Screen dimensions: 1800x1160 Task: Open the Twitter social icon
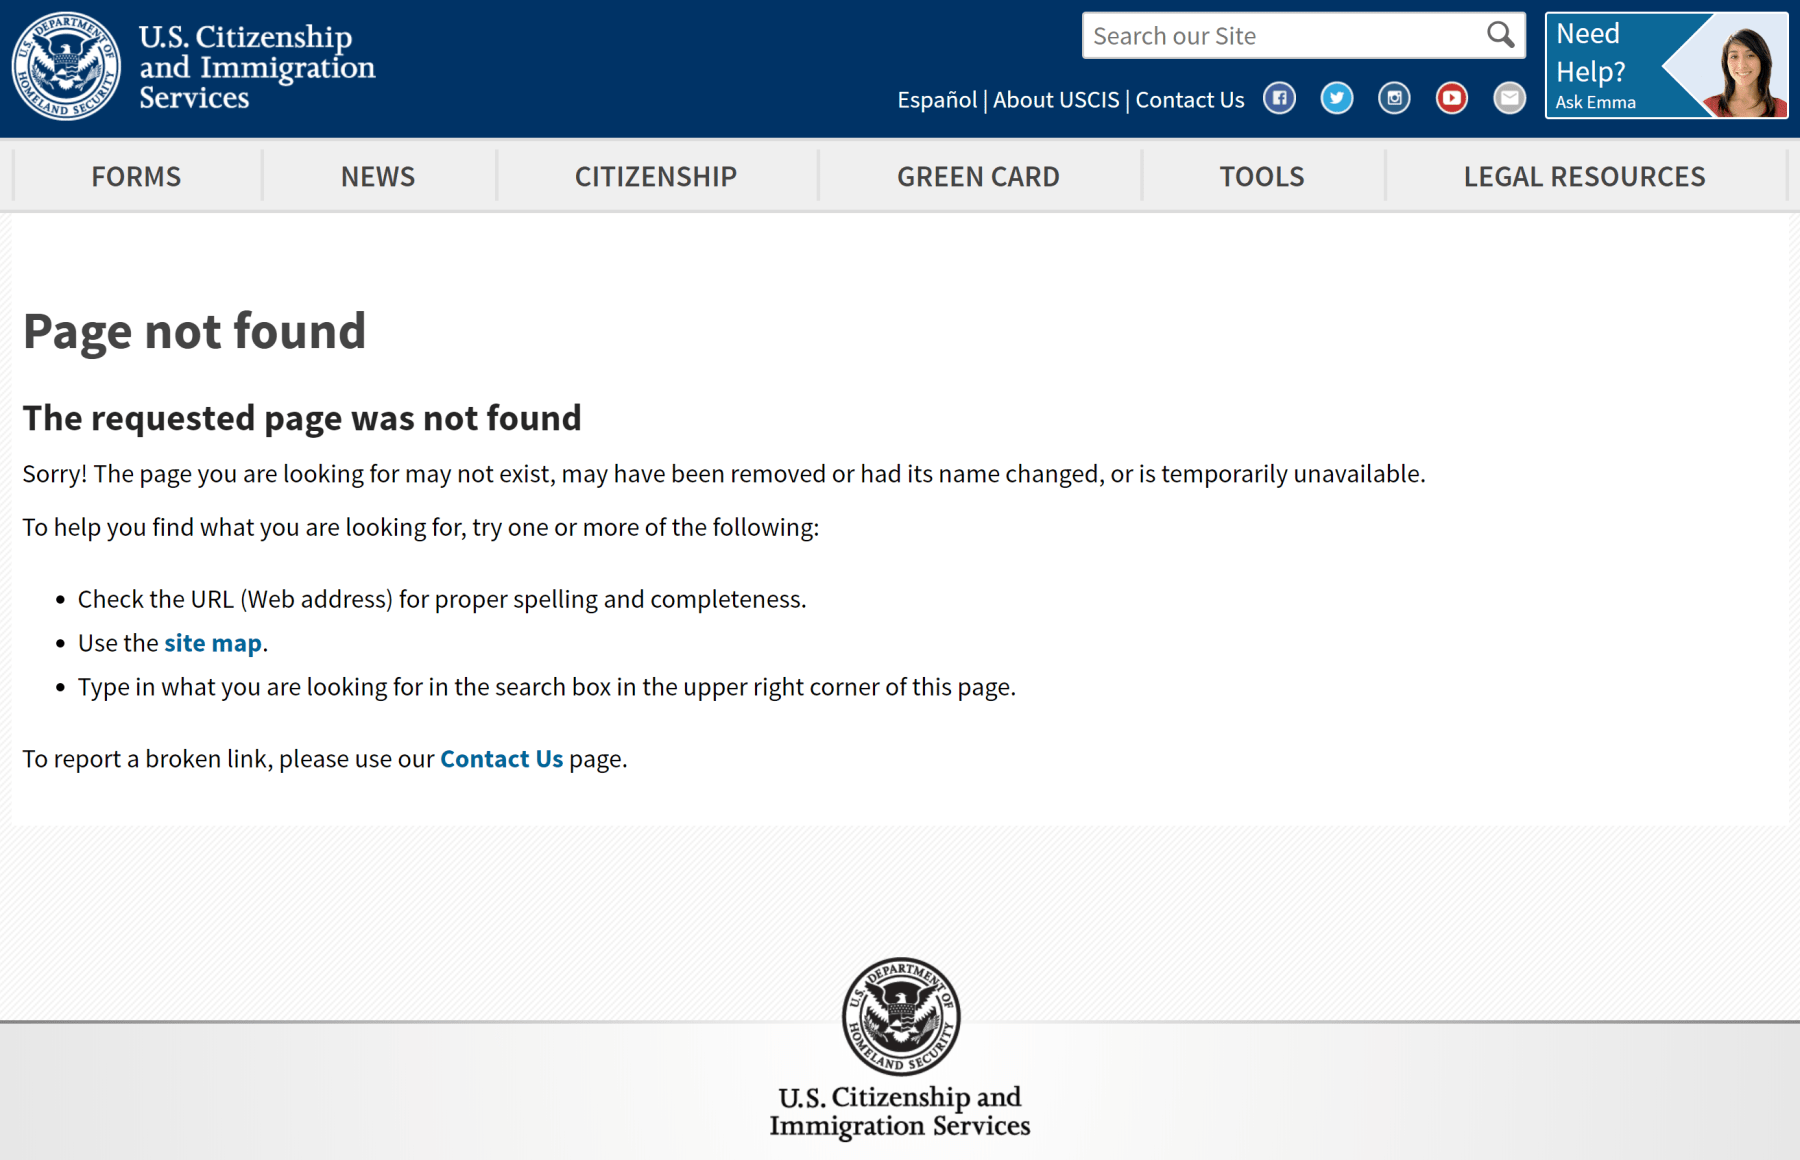coord(1337,98)
